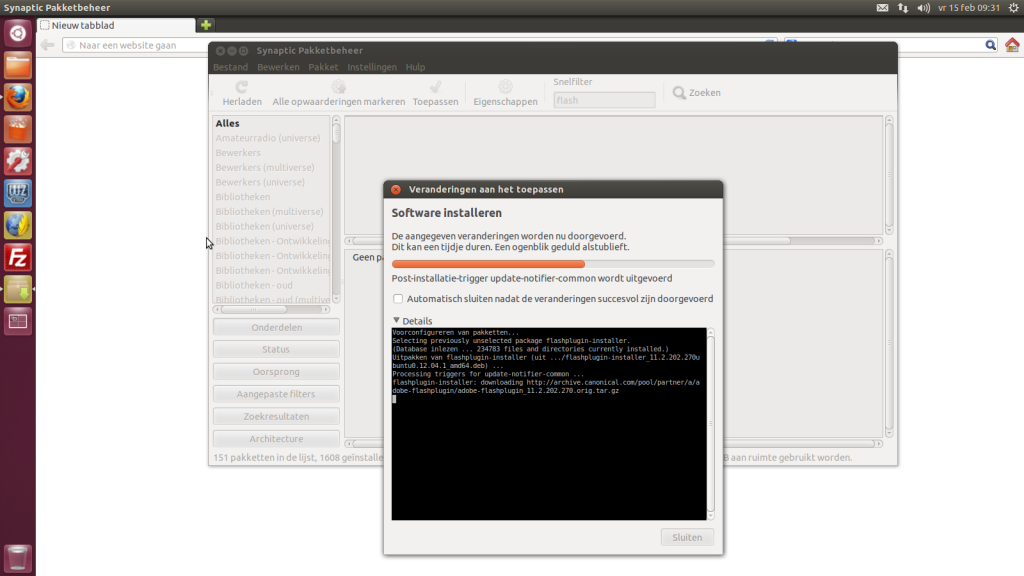Open Firefox from the Unity launcher

18,97
